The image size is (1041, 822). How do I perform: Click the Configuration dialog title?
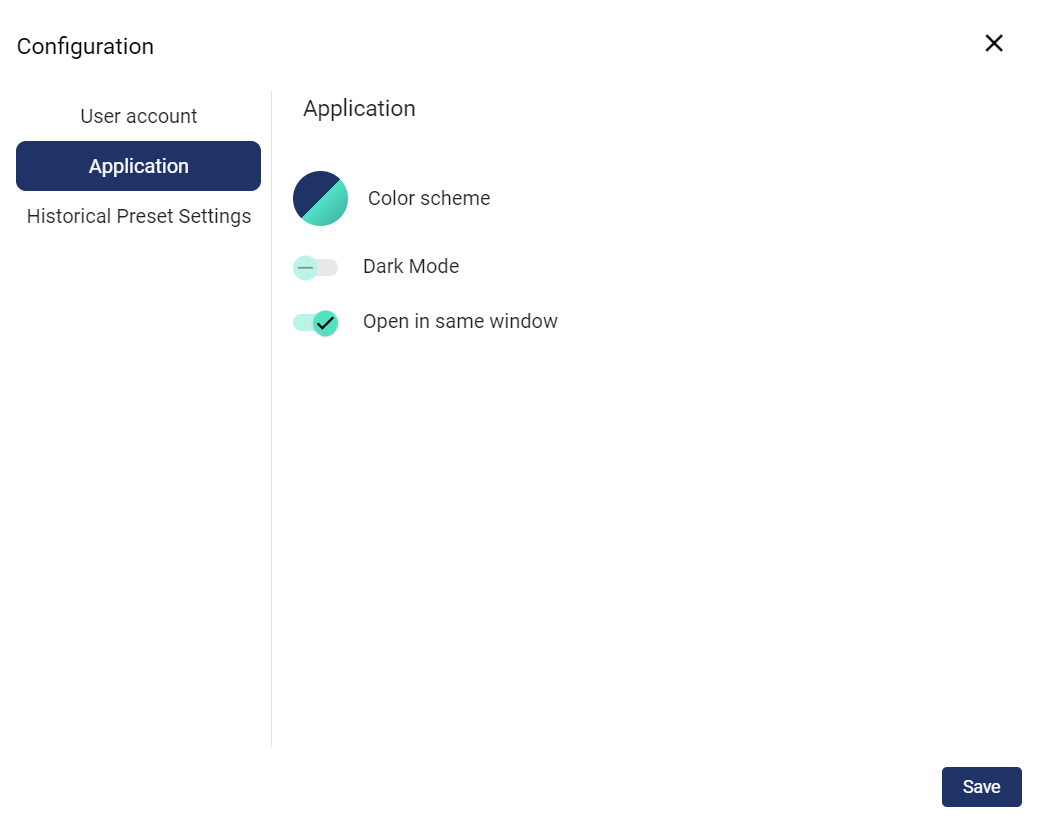[x=85, y=46]
